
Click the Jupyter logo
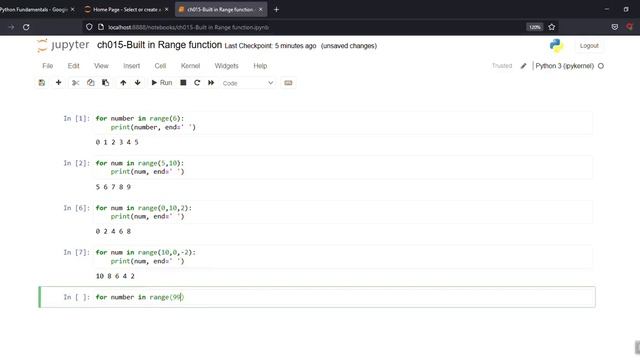(63, 45)
